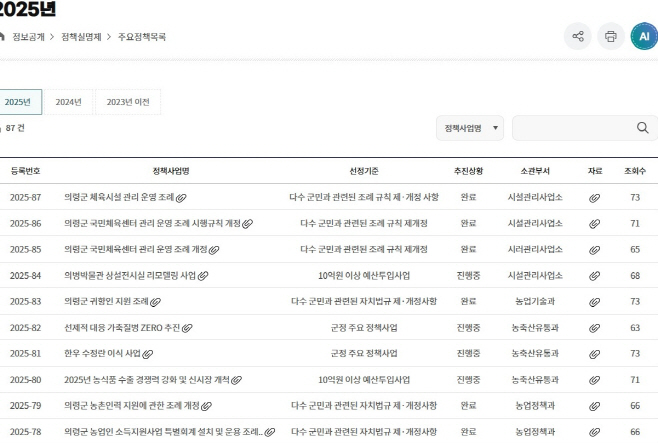Download attachment for entry 2025-84
The height and width of the screenshot is (443, 658).
pos(594,276)
